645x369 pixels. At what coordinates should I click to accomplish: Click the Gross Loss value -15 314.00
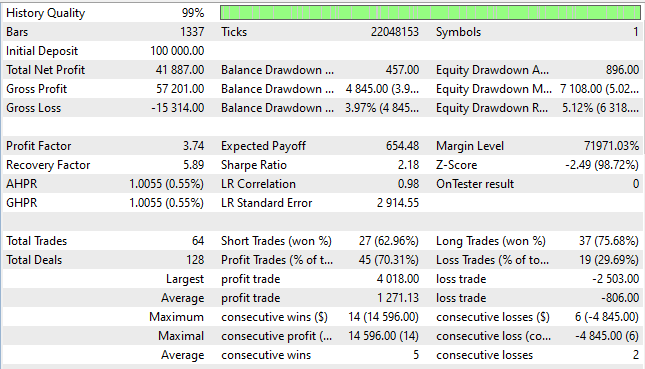177,108
